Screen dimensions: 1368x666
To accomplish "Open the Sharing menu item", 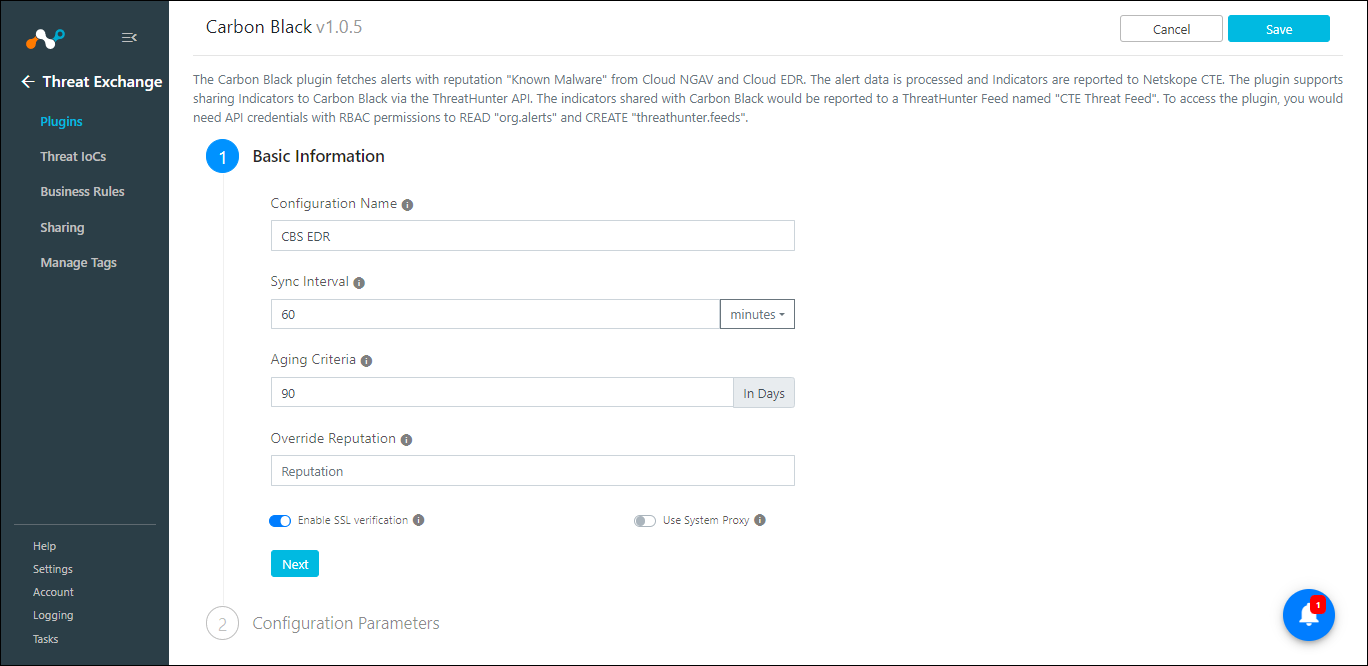I will point(62,227).
